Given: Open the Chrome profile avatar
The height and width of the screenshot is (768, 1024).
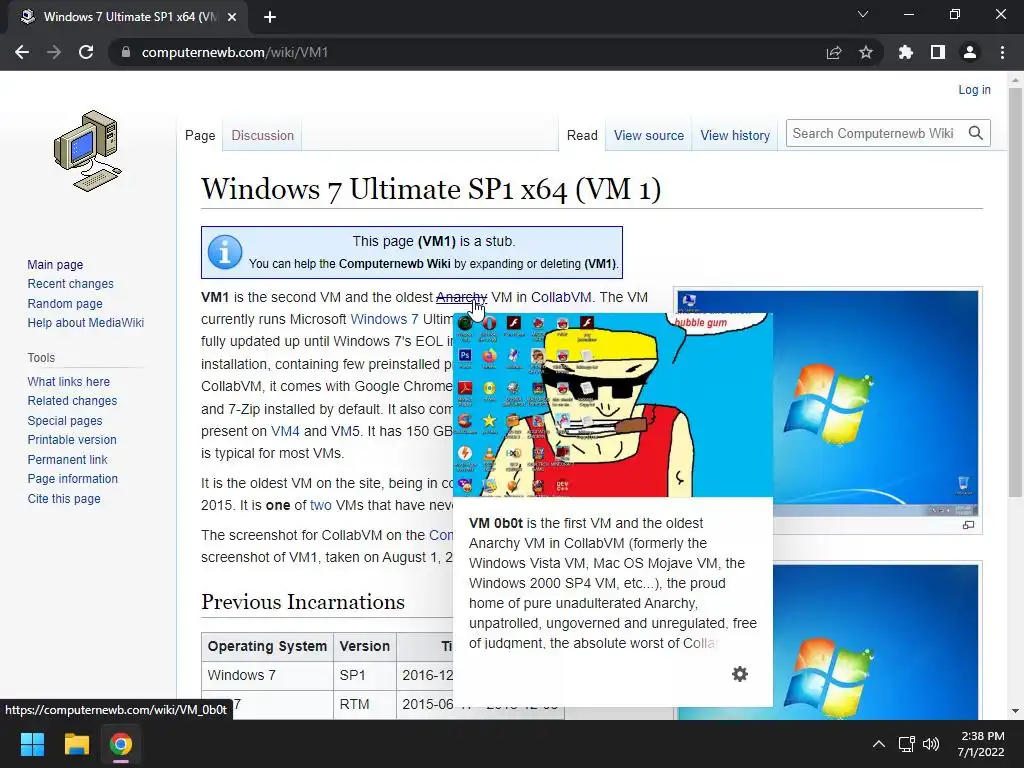Looking at the screenshot, I should click(970, 52).
